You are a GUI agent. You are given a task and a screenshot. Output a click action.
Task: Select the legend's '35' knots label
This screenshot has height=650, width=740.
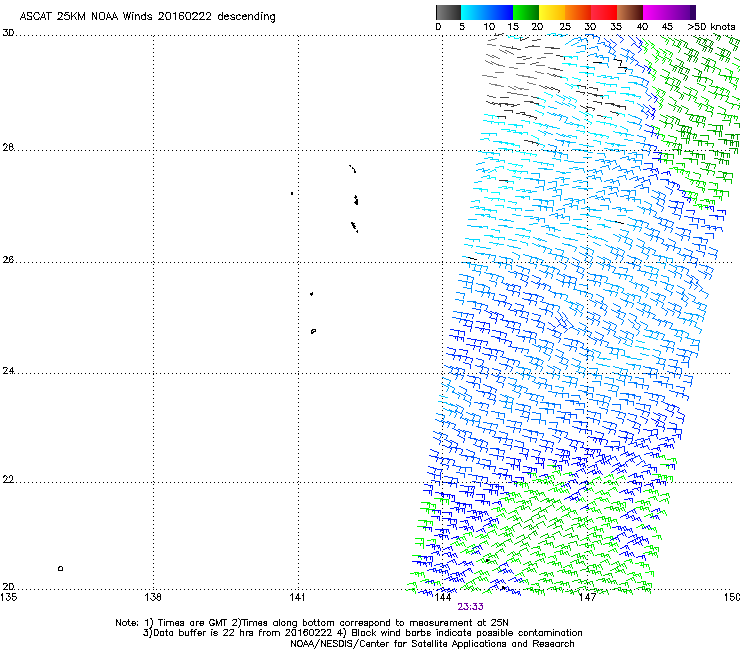pyautogui.click(x=616, y=27)
